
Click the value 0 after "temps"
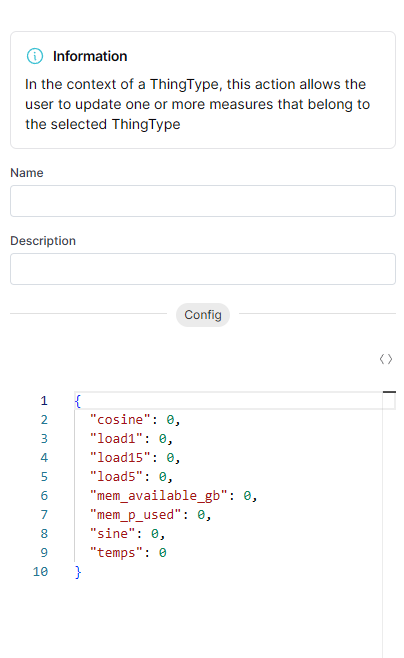coord(162,553)
